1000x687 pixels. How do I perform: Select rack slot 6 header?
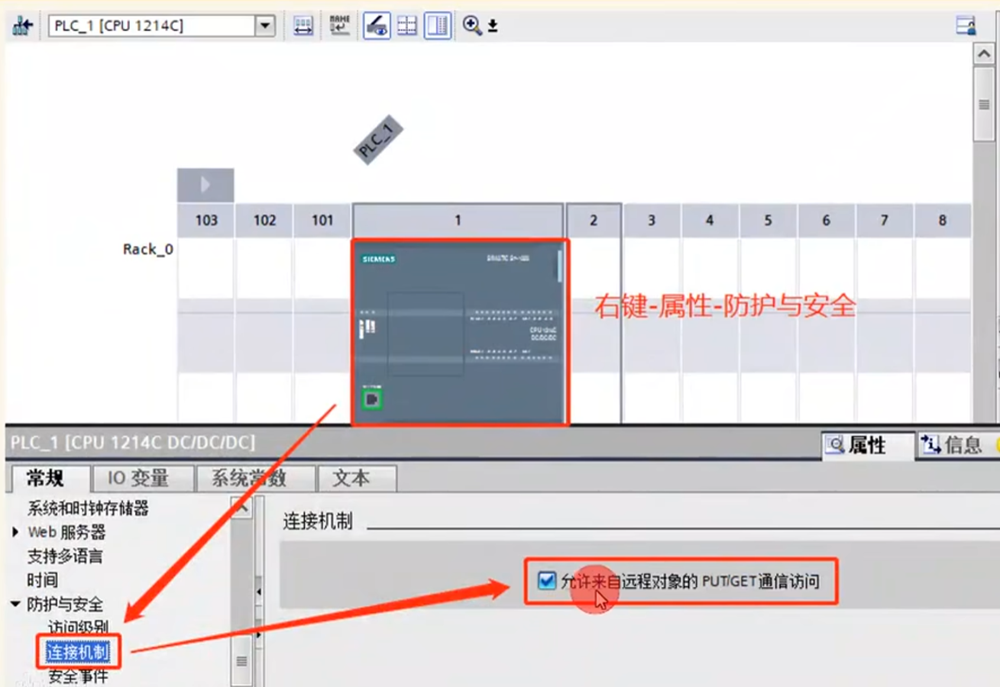click(x=826, y=220)
